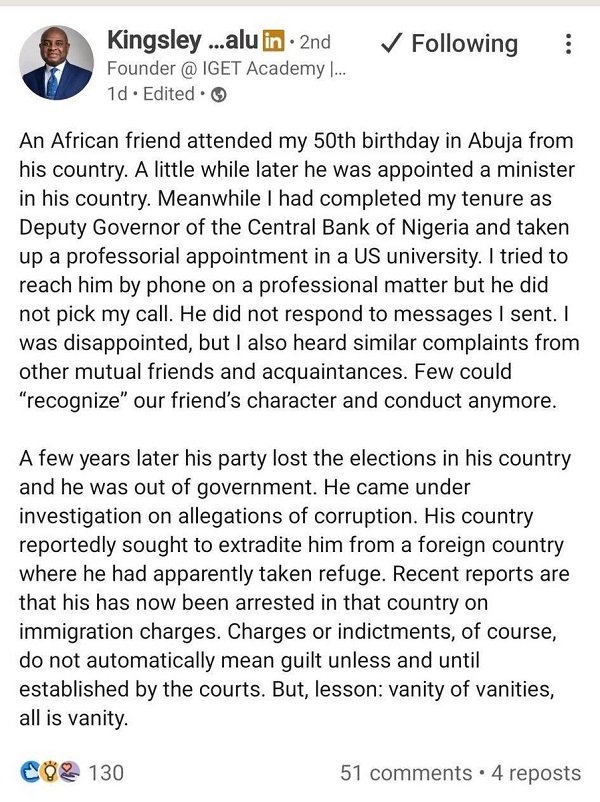Click the Founder @ IGET Academy headline
Image resolution: width=600 pixels, height=802 pixels.
pyautogui.click(x=227, y=69)
